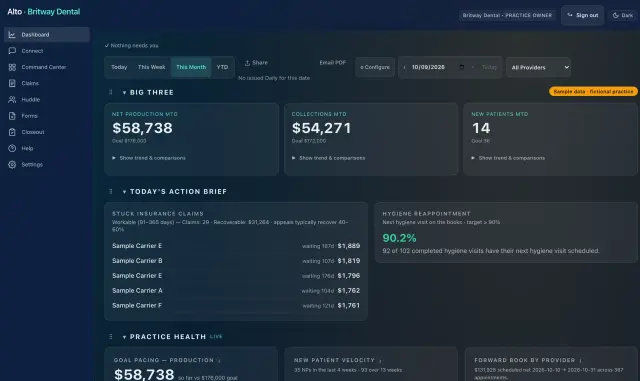Click the share upload icon

click(247, 63)
